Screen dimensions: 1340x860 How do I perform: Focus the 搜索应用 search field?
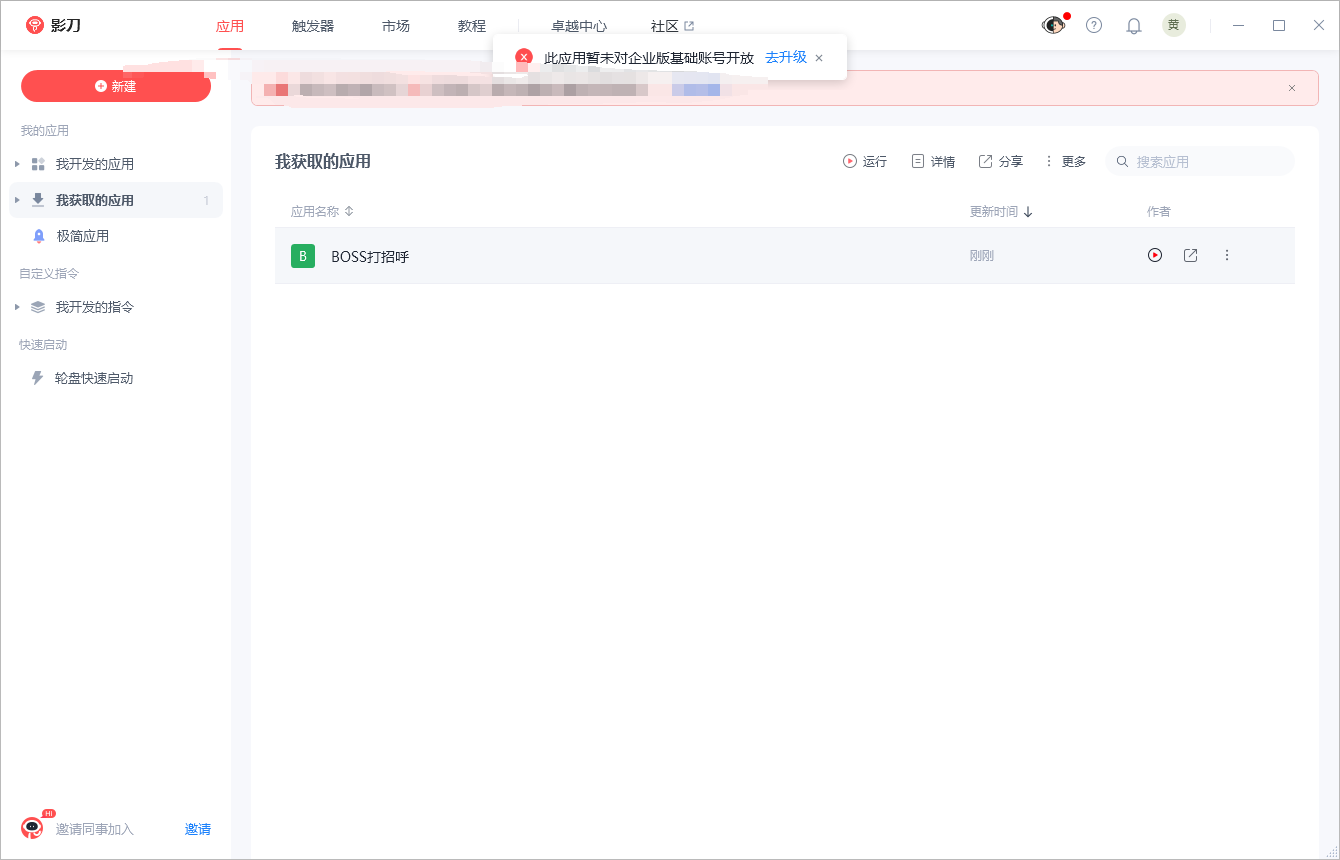(1200, 161)
